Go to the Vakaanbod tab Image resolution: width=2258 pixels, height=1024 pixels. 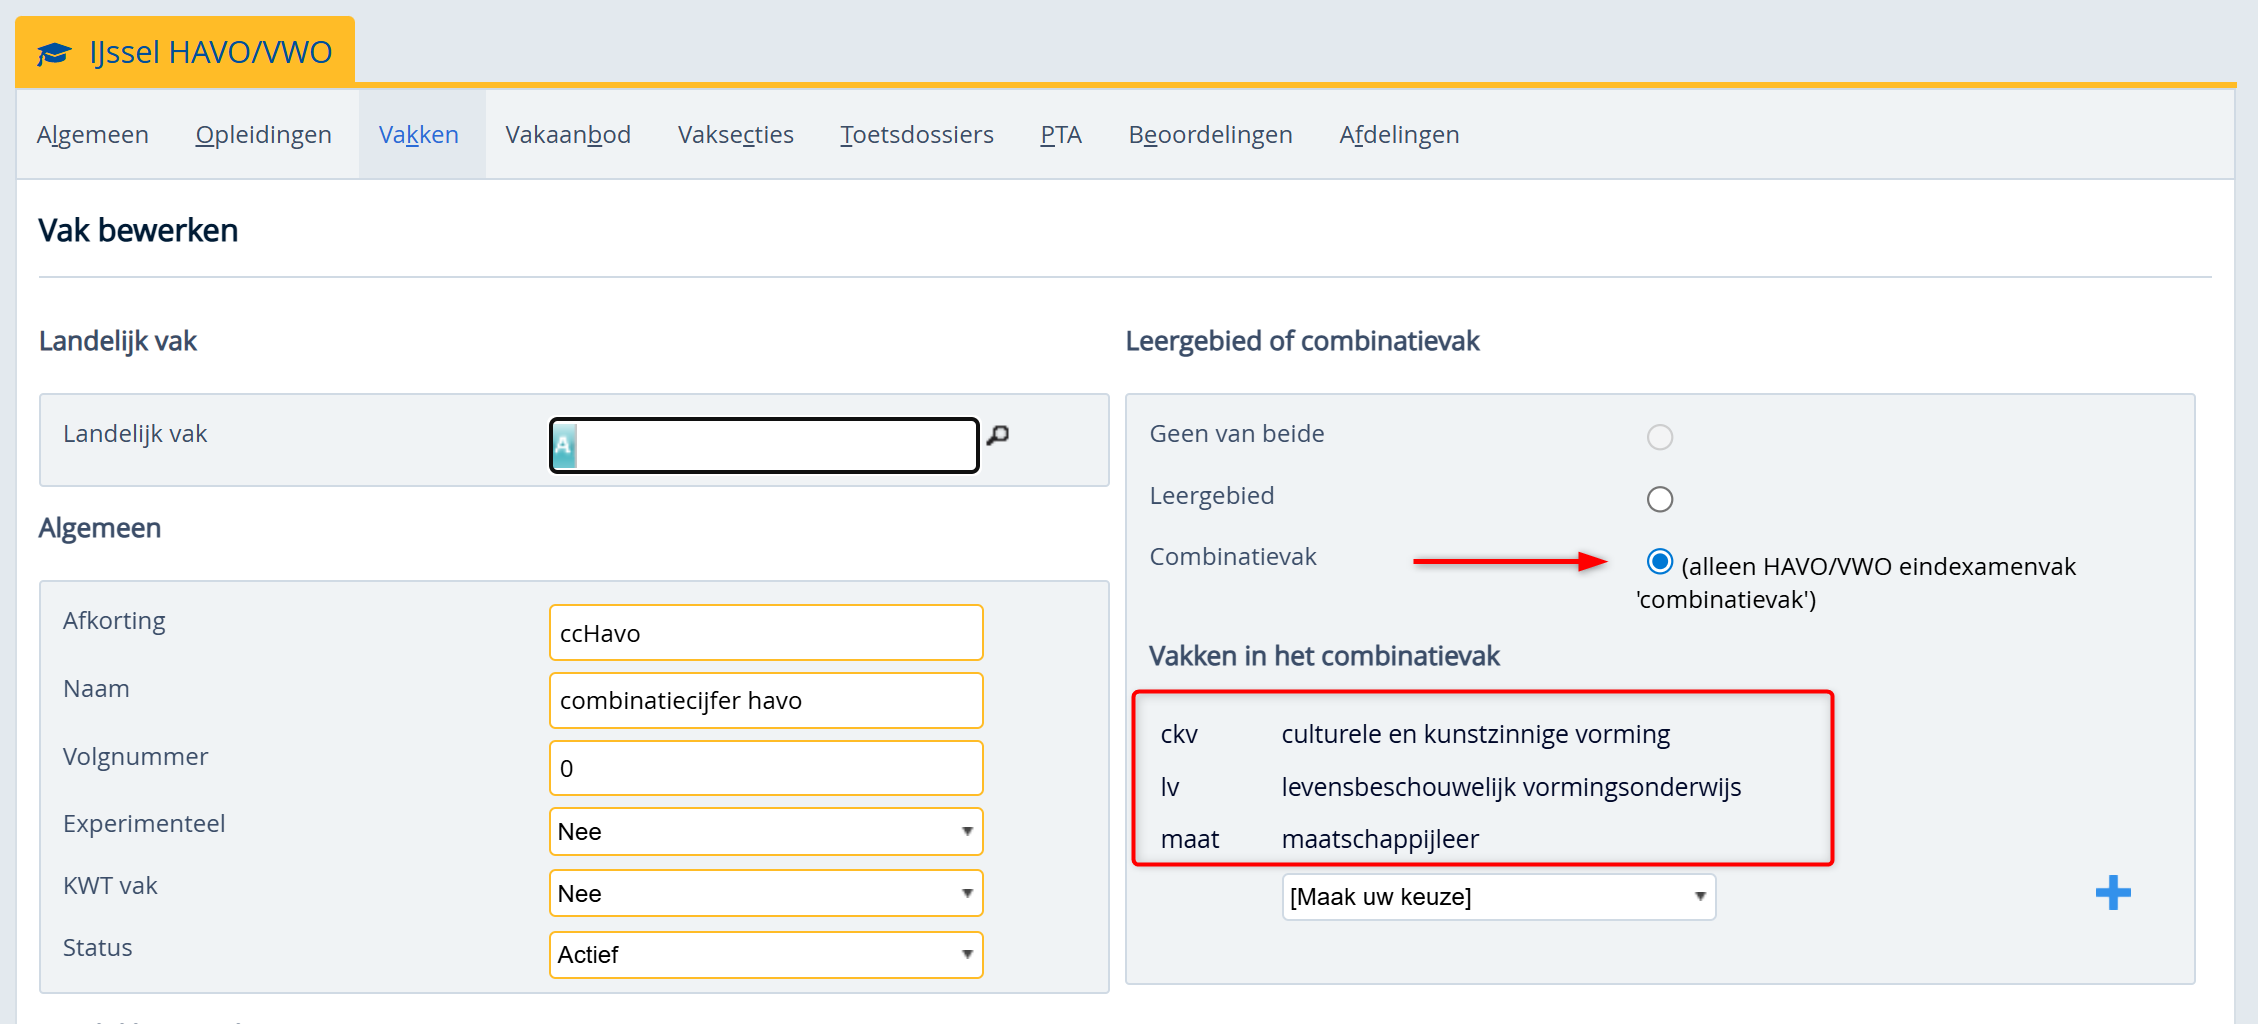(x=567, y=135)
